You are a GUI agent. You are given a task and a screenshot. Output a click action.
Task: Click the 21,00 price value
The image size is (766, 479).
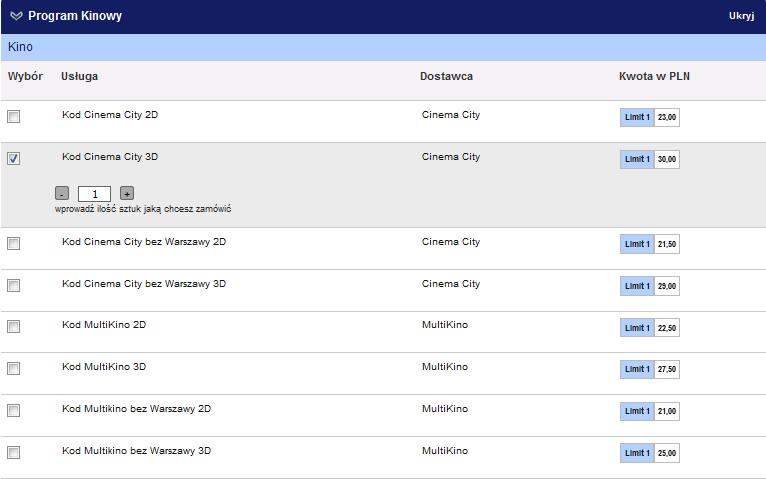(x=667, y=411)
